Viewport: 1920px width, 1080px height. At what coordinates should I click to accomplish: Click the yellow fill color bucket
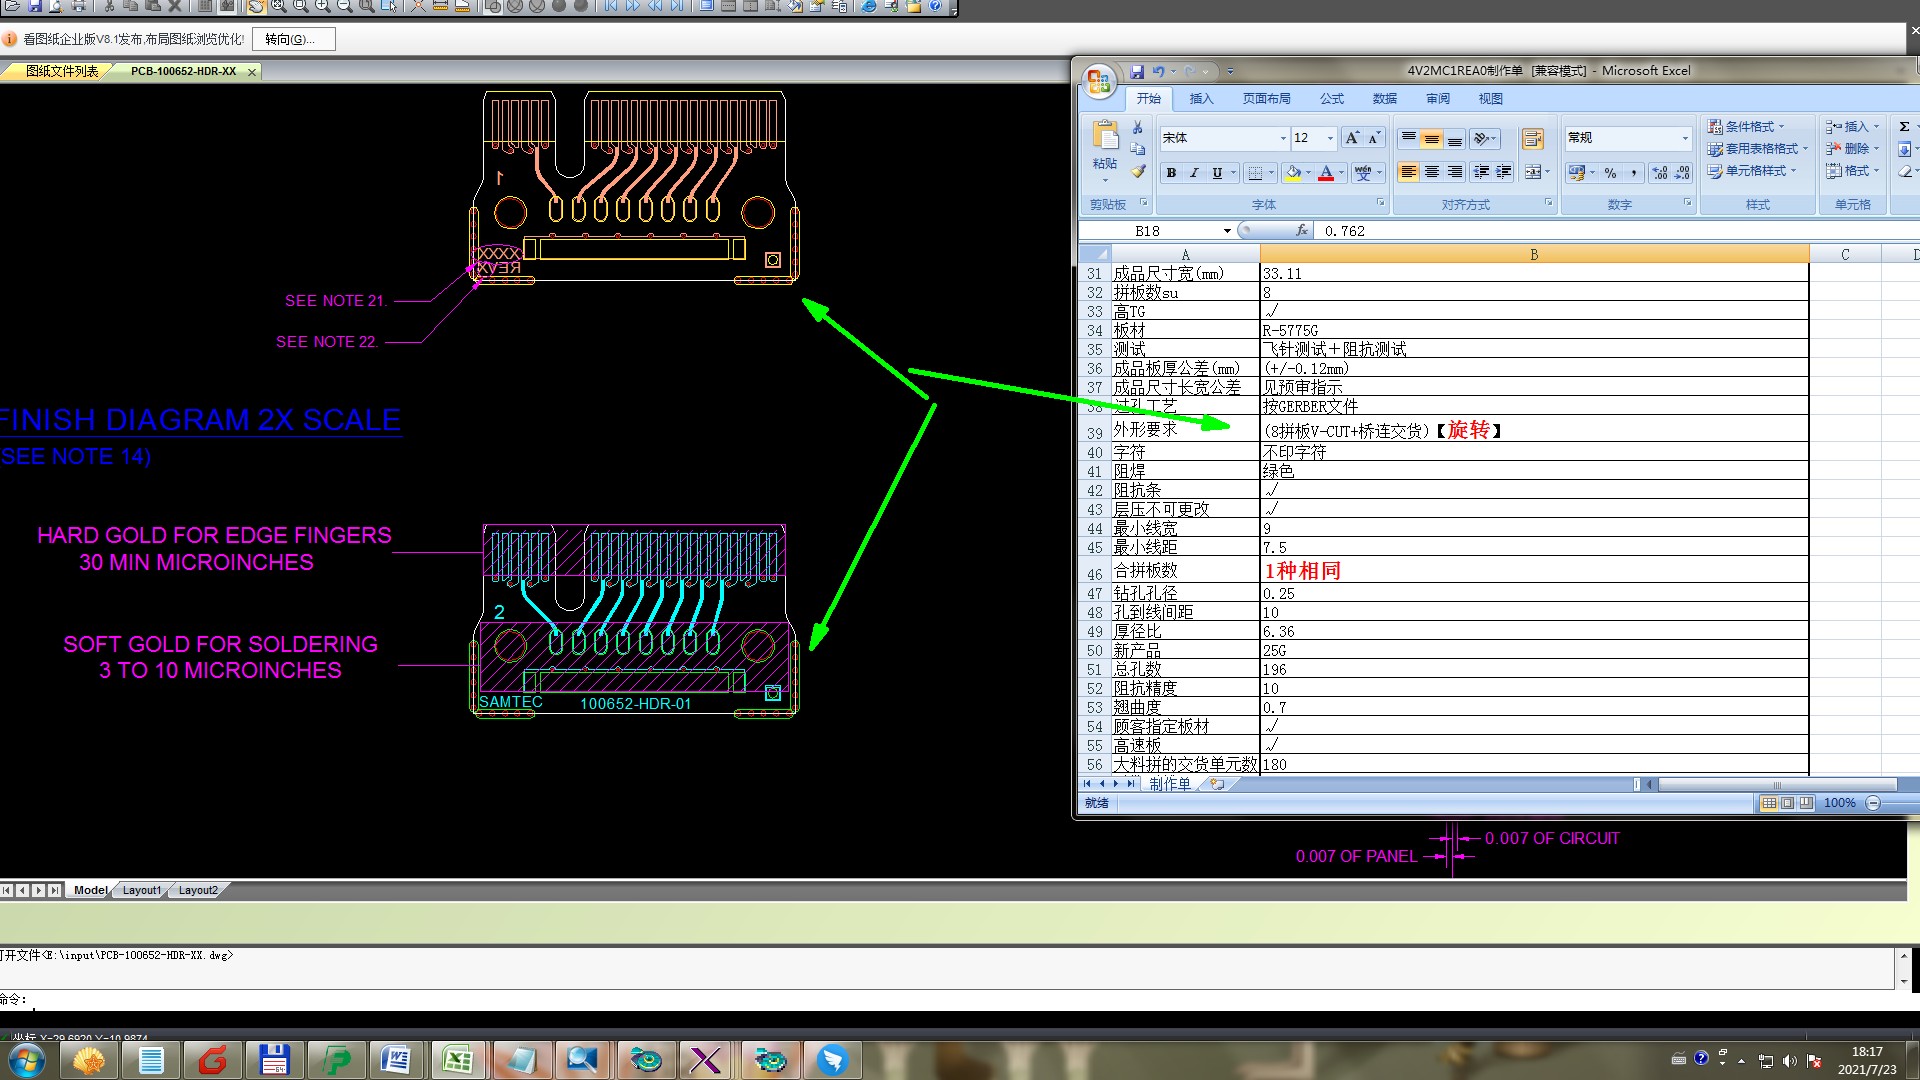1293,173
